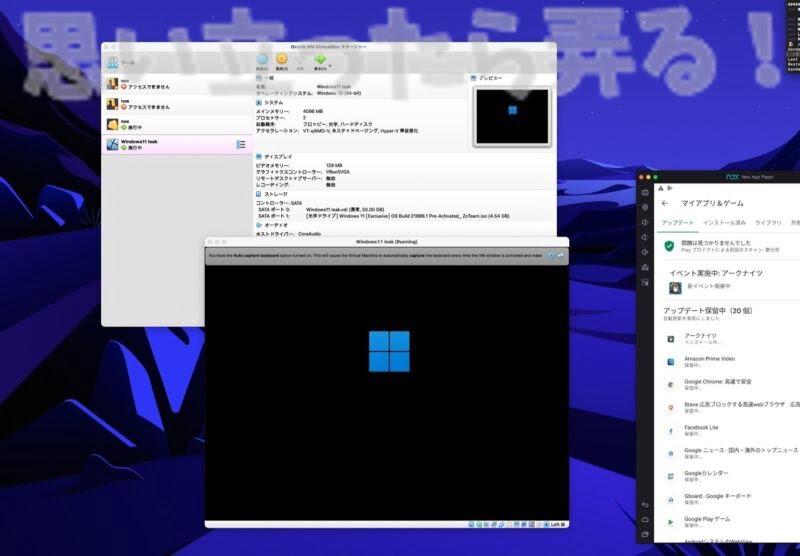Select the Windows11 leak VM entry
800x556 pixels.
178,144
